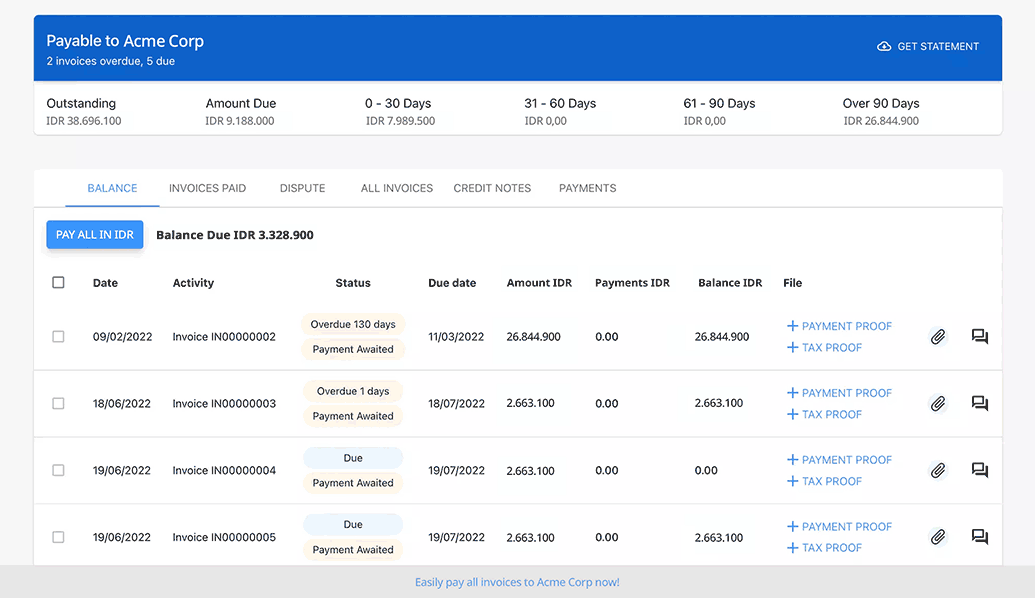The width and height of the screenshot is (1035, 598).
Task: Click the File column header
Action: pos(792,282)
